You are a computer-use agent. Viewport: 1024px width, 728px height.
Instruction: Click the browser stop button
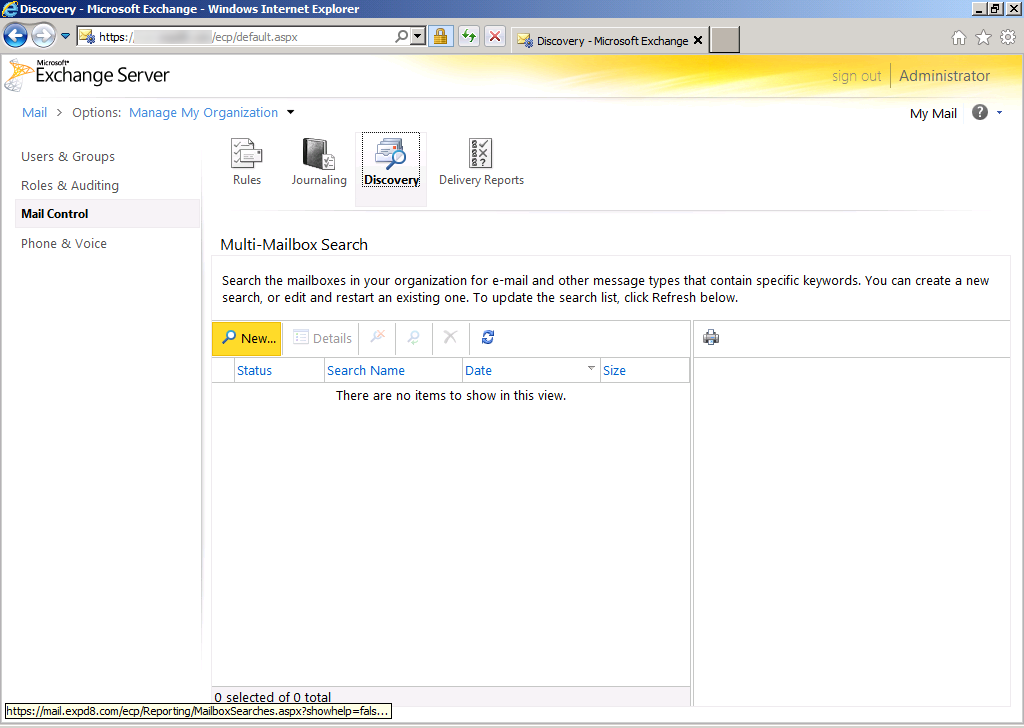pos(495,37)
